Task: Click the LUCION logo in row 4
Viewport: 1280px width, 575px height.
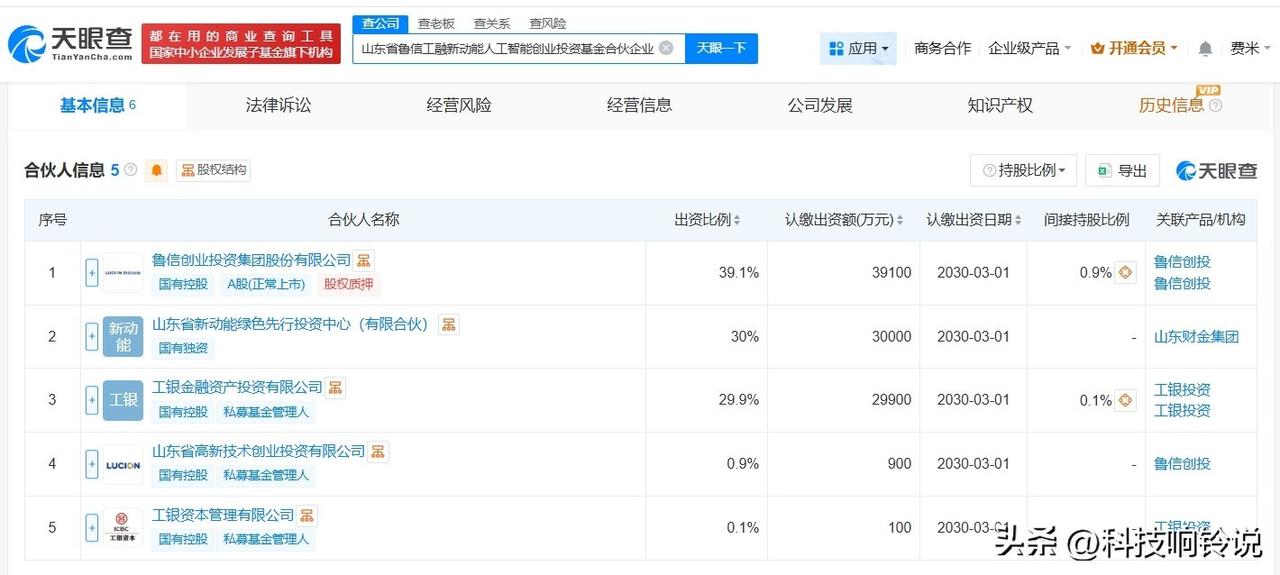Action: 123,464
